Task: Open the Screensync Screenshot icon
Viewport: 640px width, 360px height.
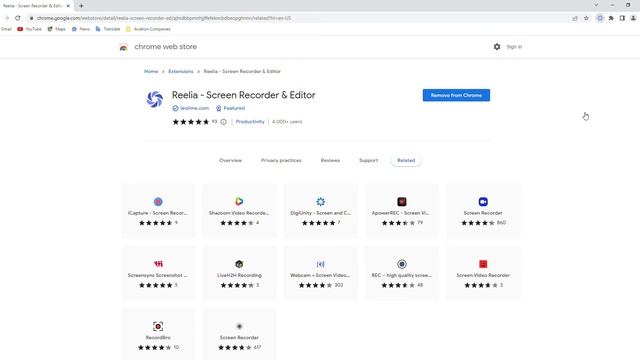Action: coord(158,264)
